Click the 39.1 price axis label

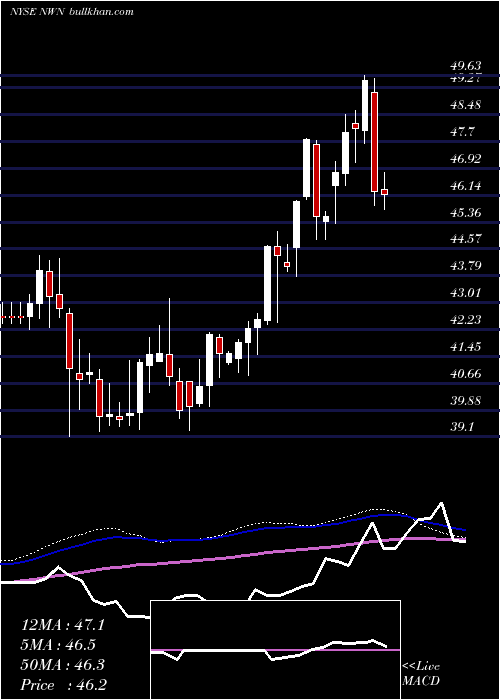462,427
